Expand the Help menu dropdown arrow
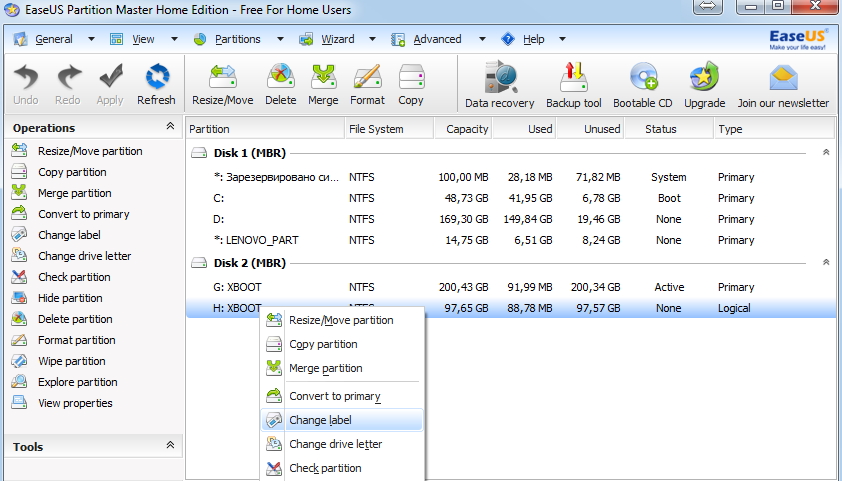Viewport: 842px width, 481px height. [x=562, y=39]
